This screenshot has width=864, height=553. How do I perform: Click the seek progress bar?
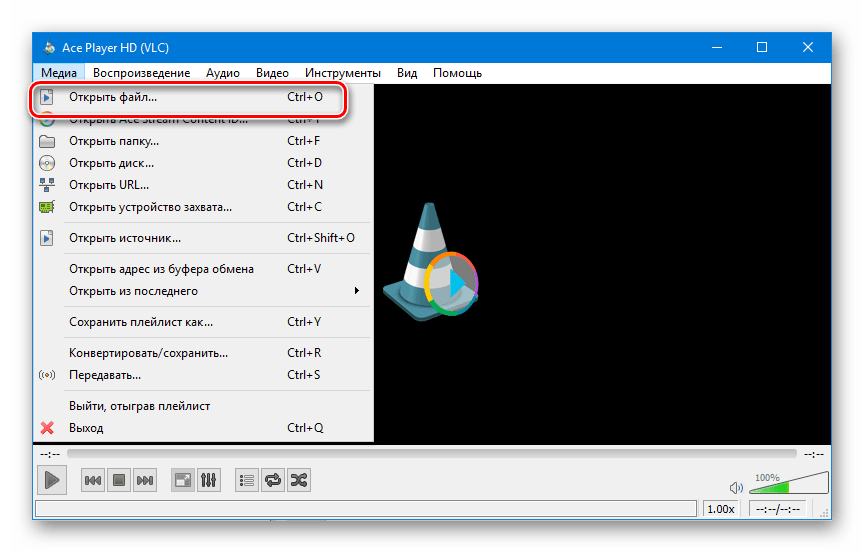[431, 454]
